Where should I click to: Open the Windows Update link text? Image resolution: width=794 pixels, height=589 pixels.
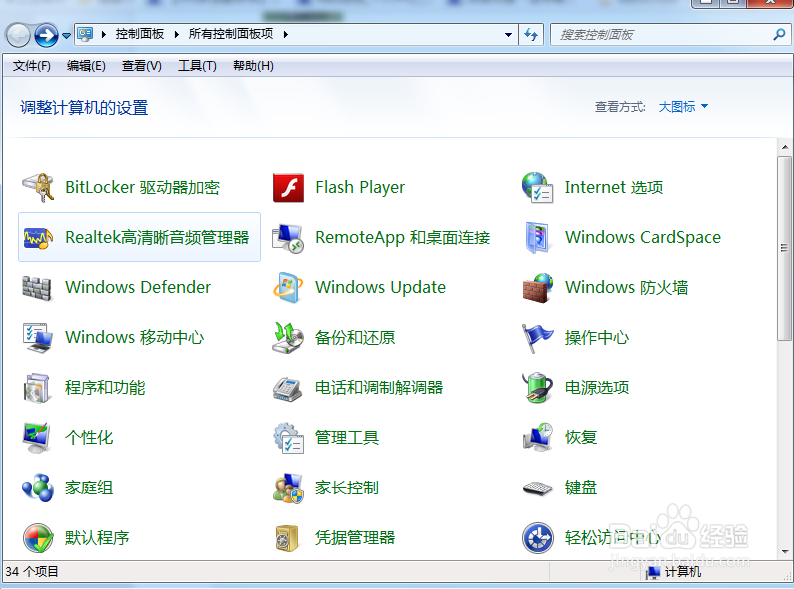[x=380, y=288]
